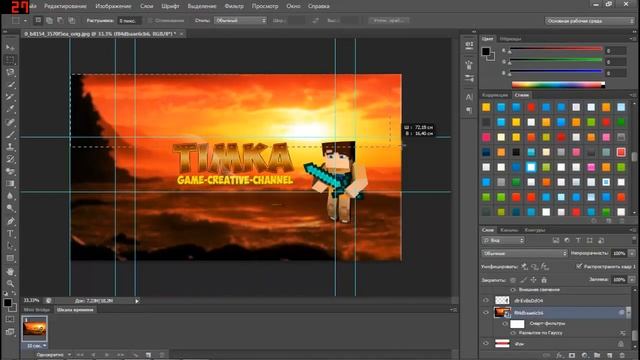Image resolution: width=640 pixels, height=360 pixels.
Task: Switch to the Коррекция tab
Action: tap(495, 95)
